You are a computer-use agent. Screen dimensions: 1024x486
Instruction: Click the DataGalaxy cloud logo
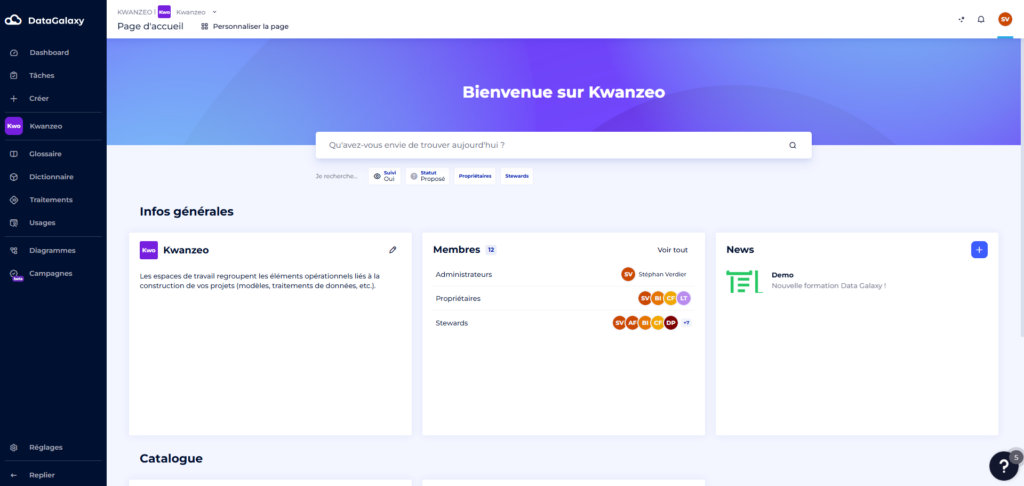point(13,20)
